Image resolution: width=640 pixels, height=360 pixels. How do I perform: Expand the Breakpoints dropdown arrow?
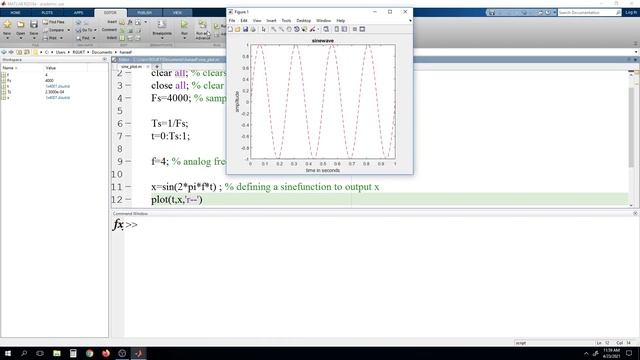(162, 38)
